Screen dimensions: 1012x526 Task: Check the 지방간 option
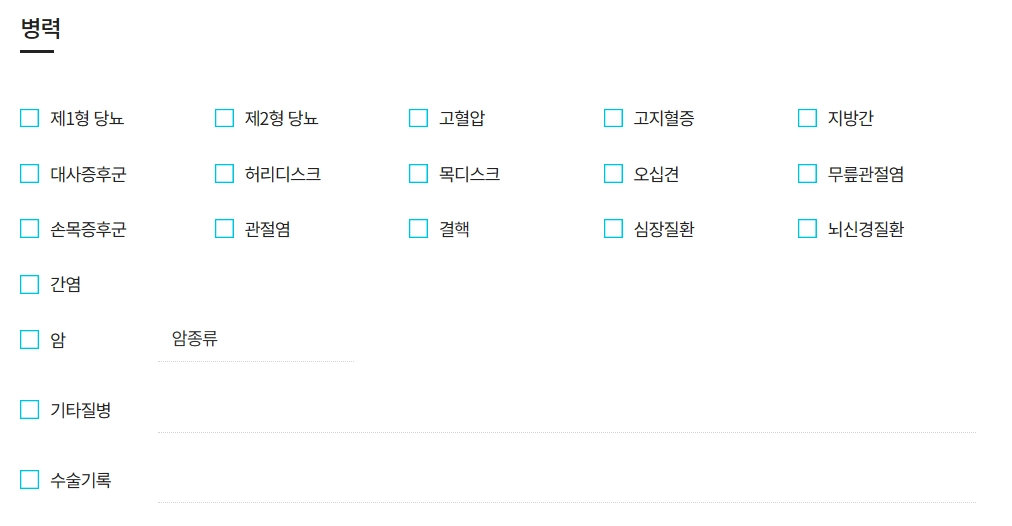point(807,118)
